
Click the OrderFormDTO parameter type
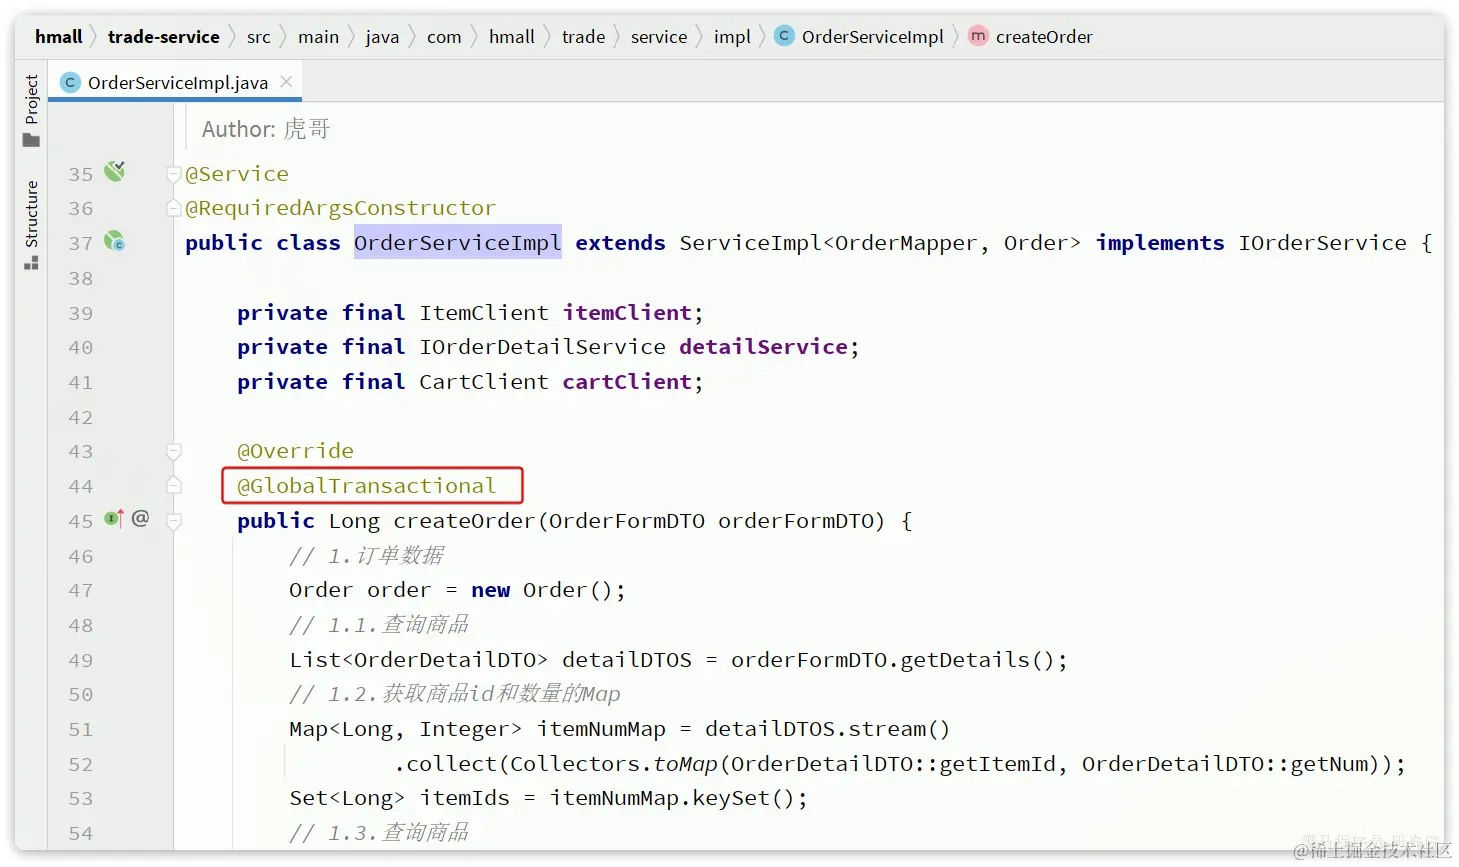[627, 521]
